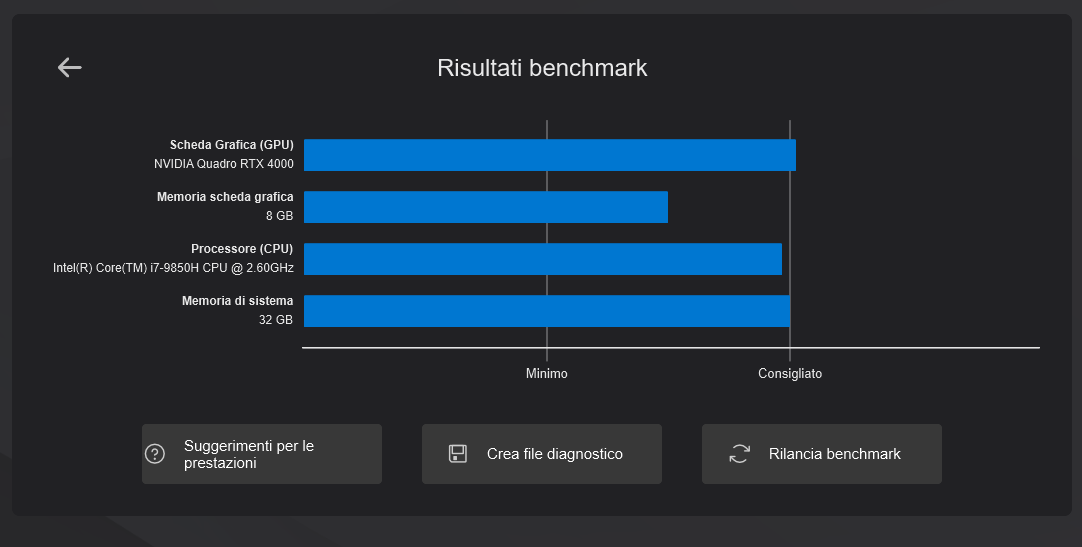Click the Risultati benchmark title
The width and height of the screenshot is (1082, 547).
[x=542, y=68]
